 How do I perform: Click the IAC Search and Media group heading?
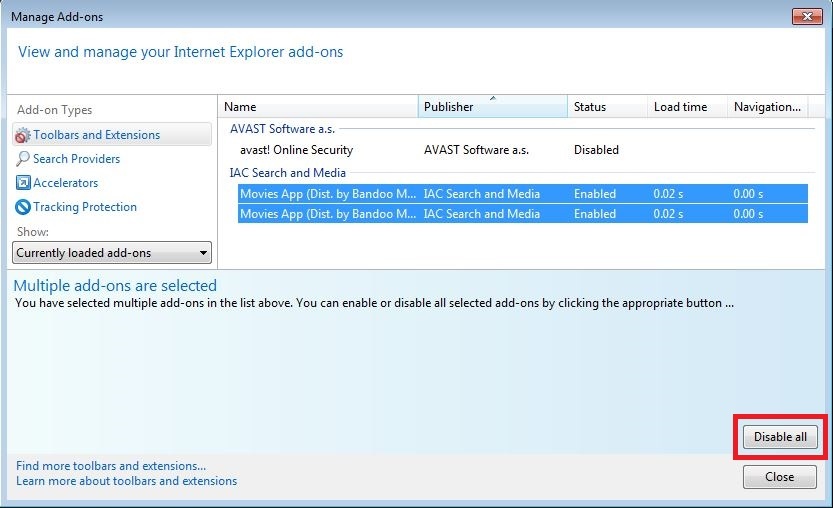tap(287, 173)
